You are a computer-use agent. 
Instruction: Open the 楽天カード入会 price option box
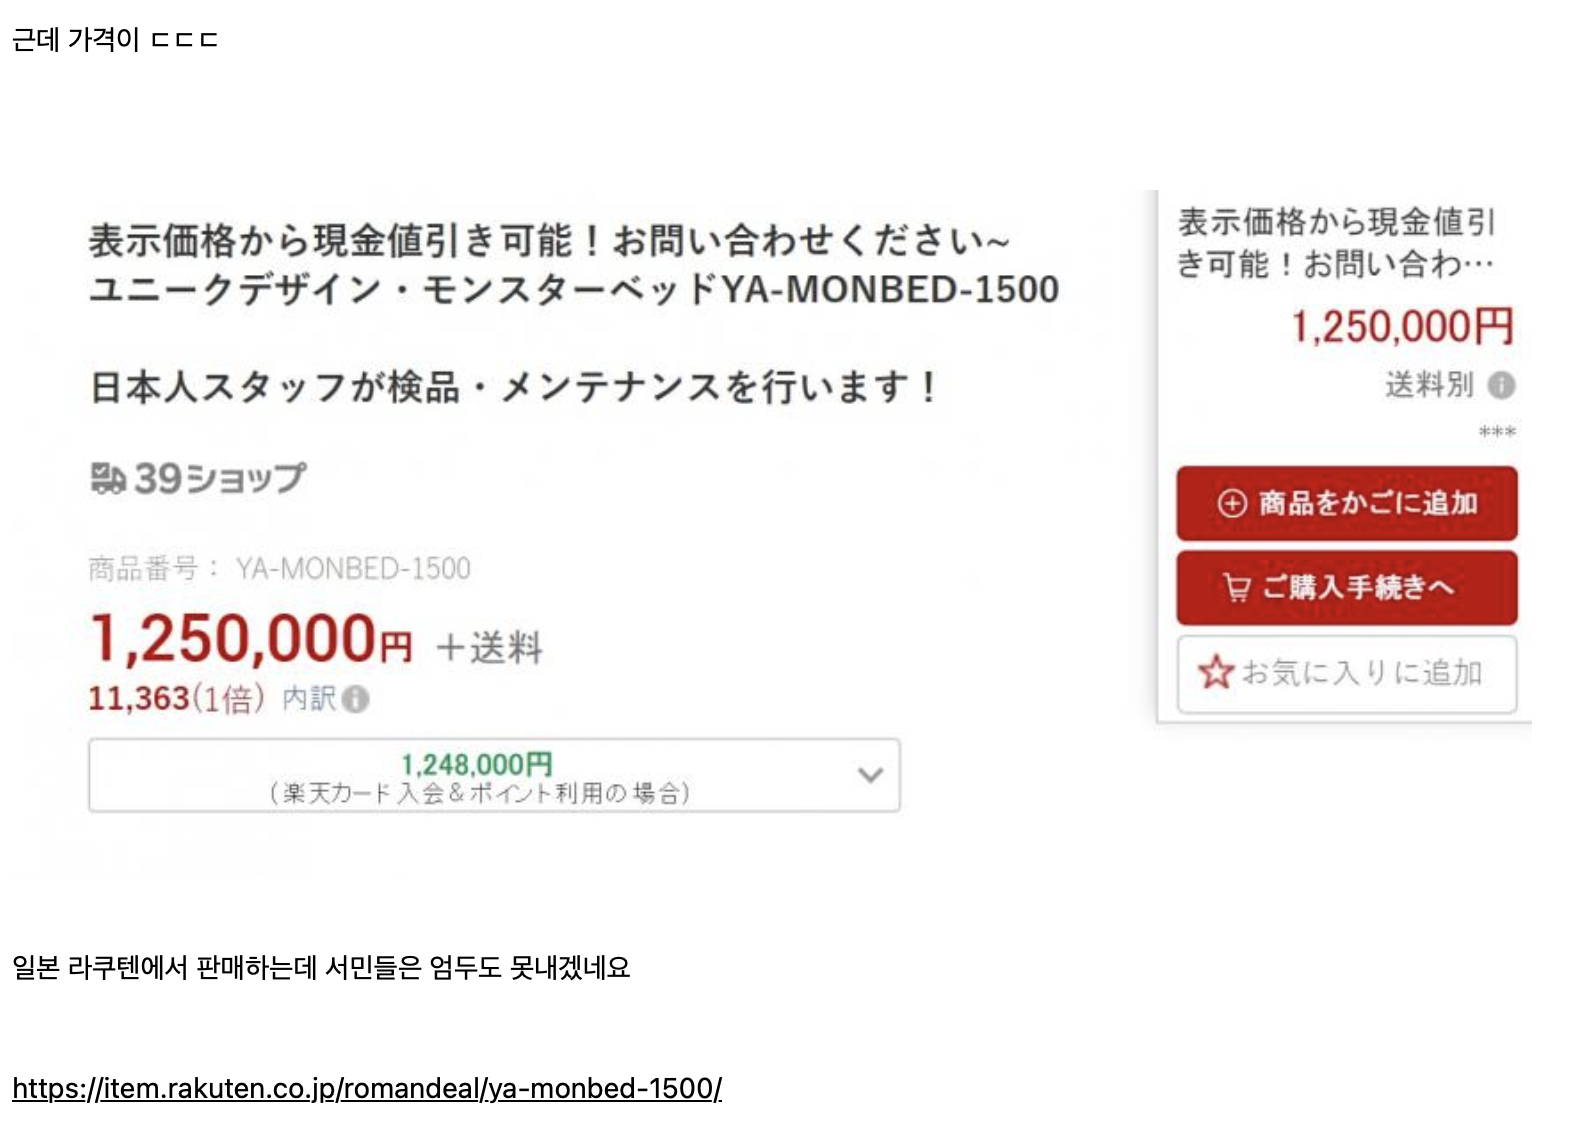478,776
